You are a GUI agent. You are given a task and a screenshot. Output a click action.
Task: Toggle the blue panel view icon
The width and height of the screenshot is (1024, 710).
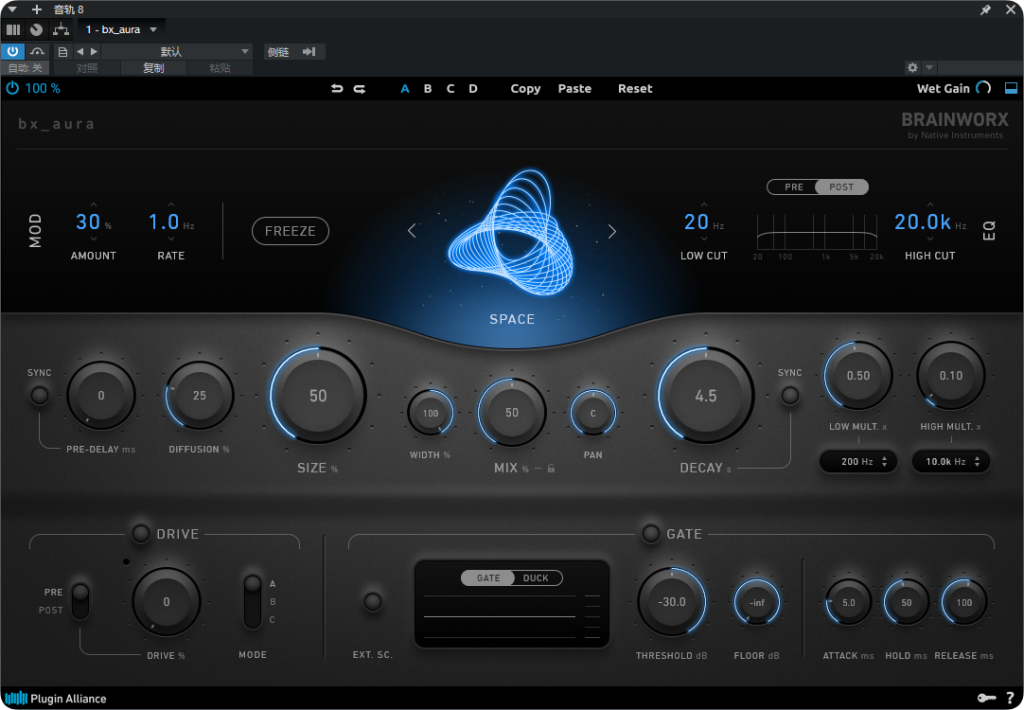point(1010,88)
